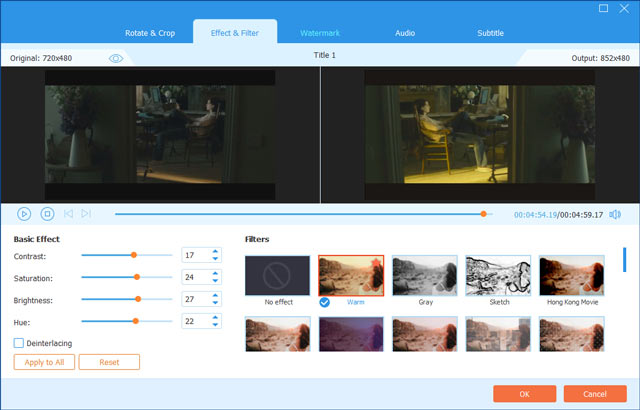Click the current time 00:04:54.19
The height and width of the screenshot is (410, 640).
click(535, 215)
